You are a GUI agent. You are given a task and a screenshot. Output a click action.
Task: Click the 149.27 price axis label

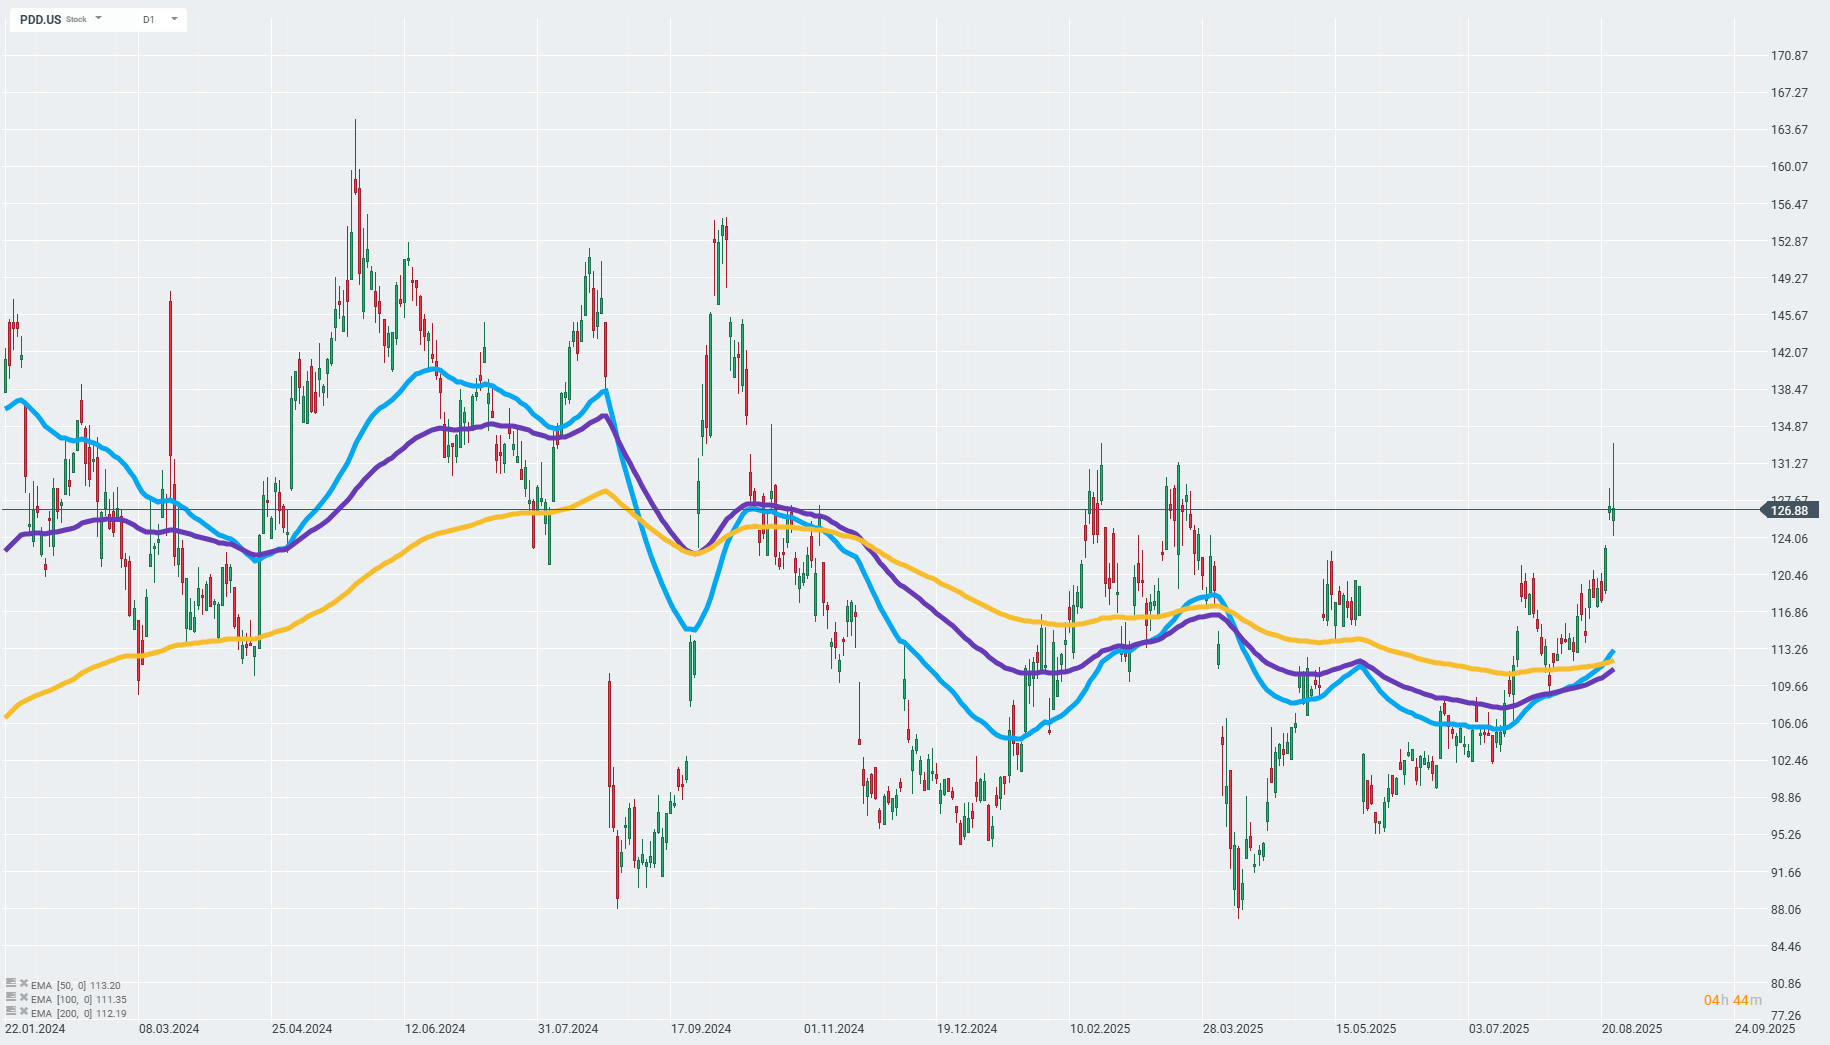1789,279
